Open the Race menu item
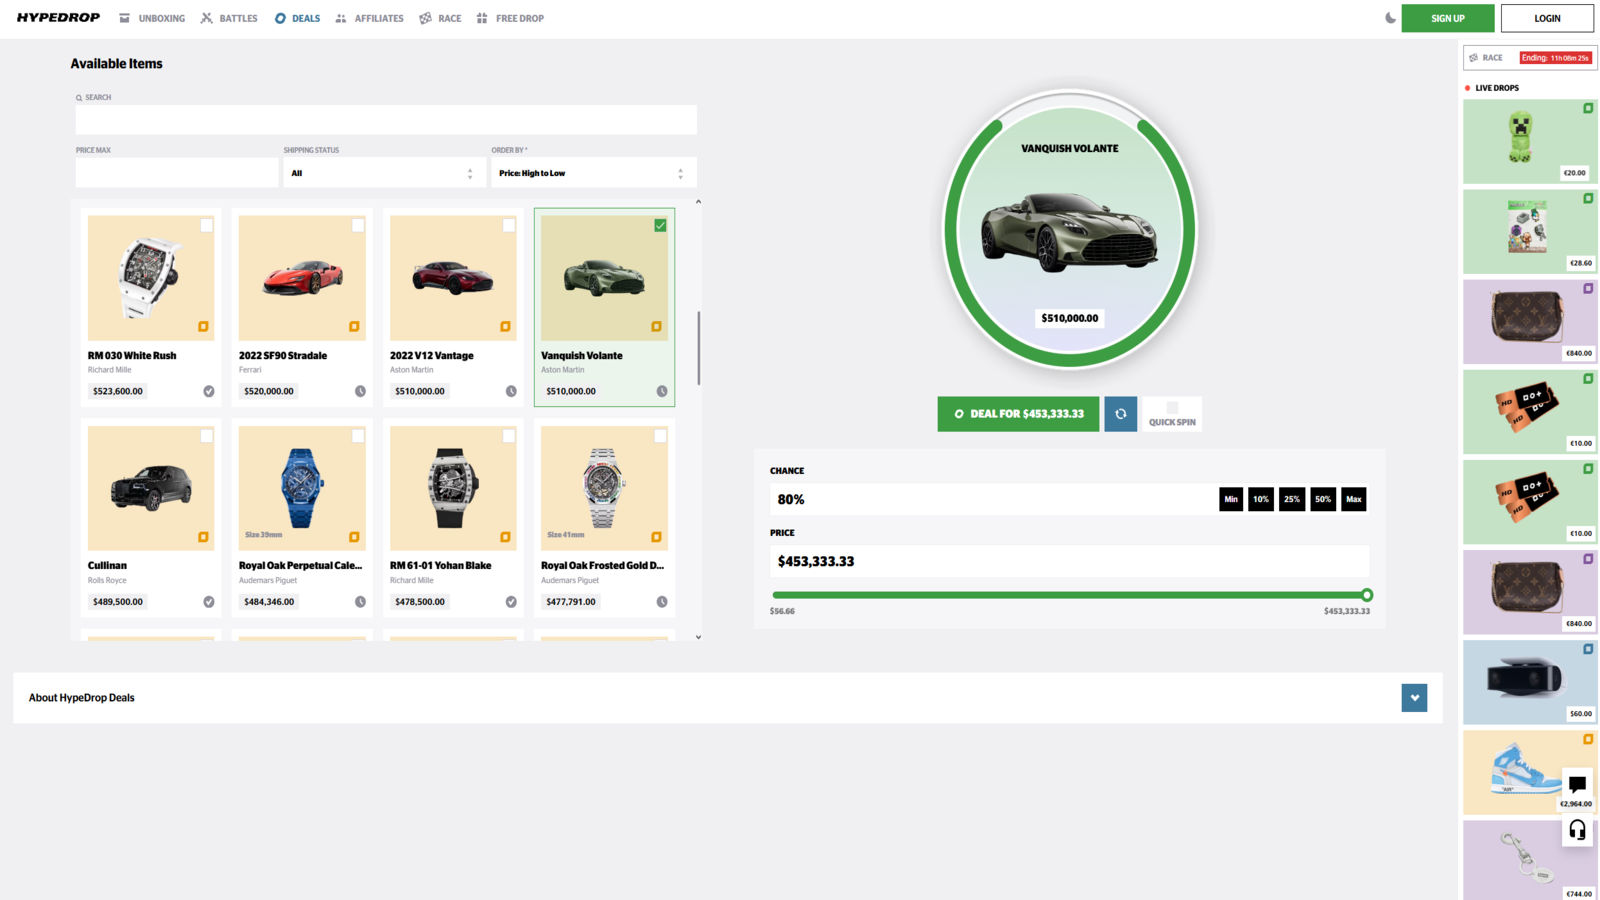The height and width of the screenshot is (900, 1600). point(440,18)
